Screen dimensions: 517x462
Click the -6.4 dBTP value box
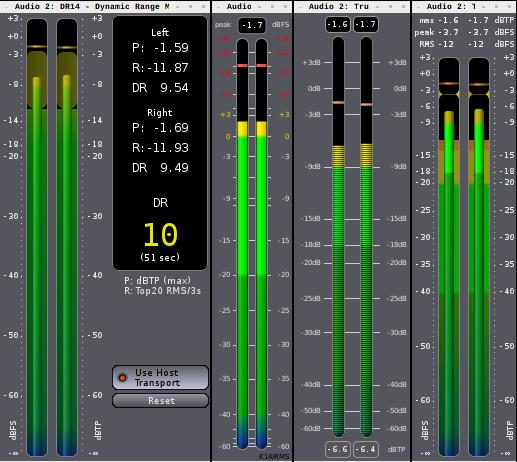(x=365, y=449)
